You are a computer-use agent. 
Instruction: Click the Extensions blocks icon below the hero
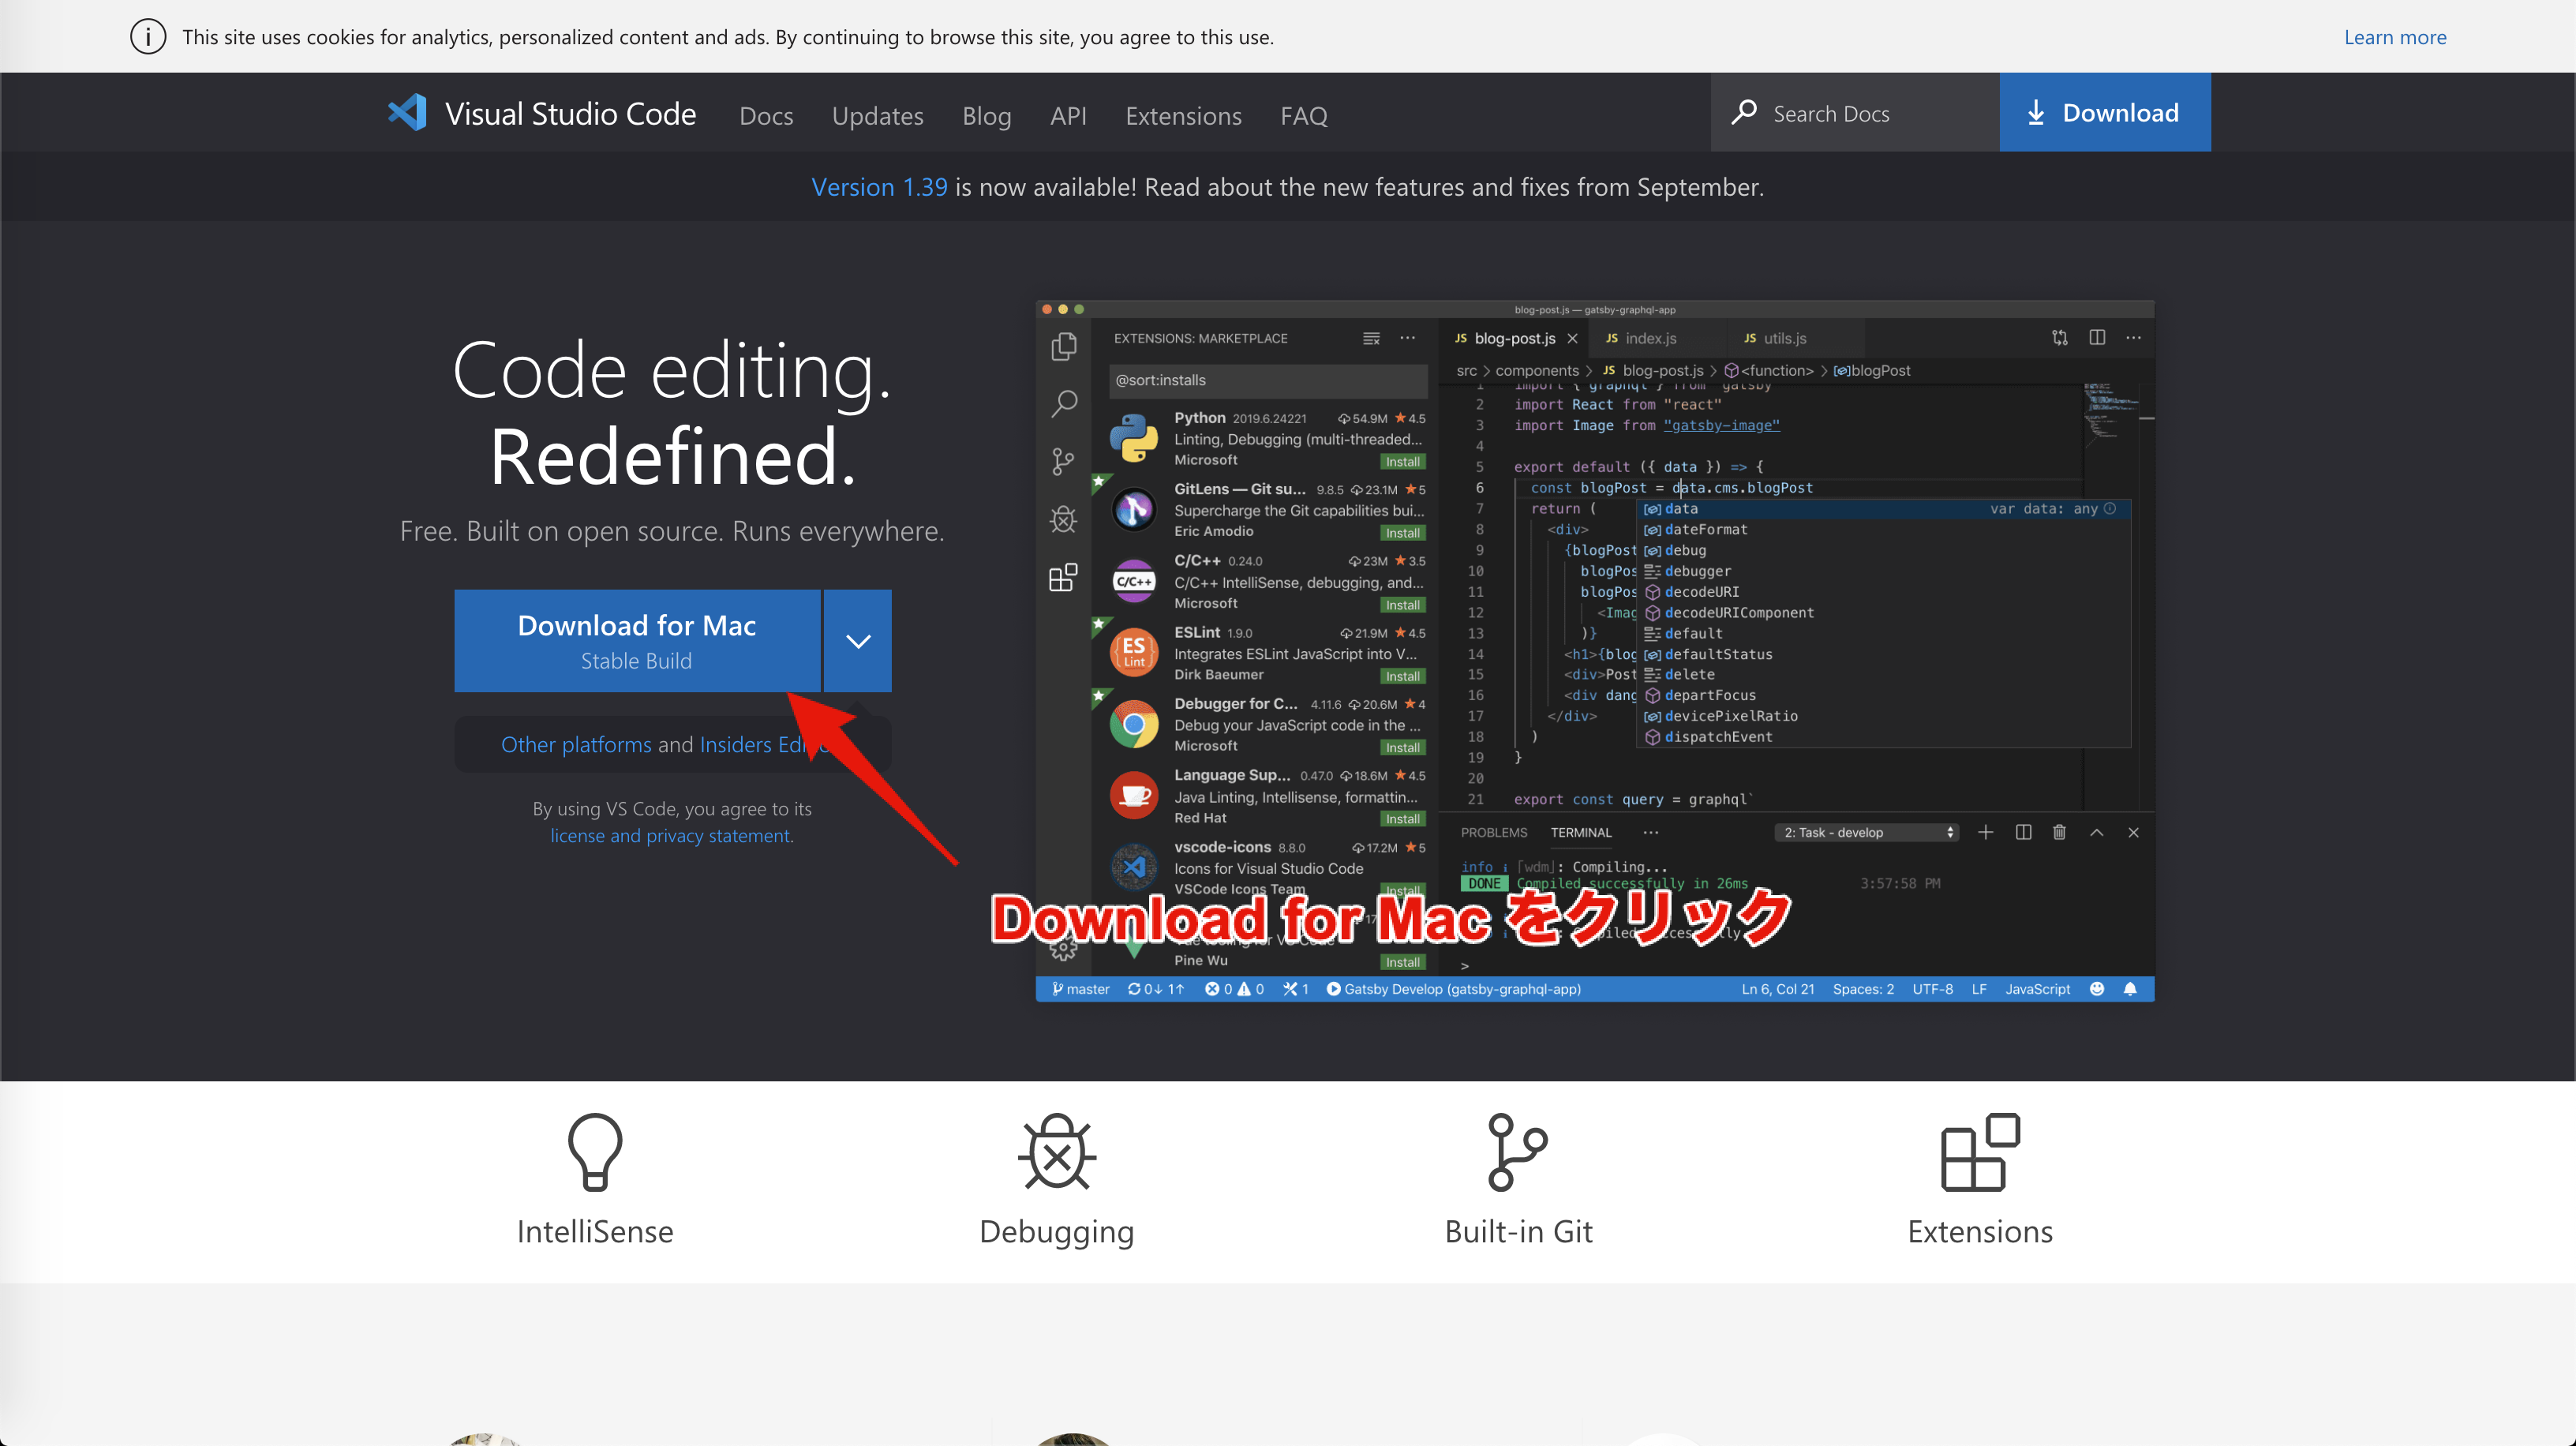click(x=1980, y=1152)
